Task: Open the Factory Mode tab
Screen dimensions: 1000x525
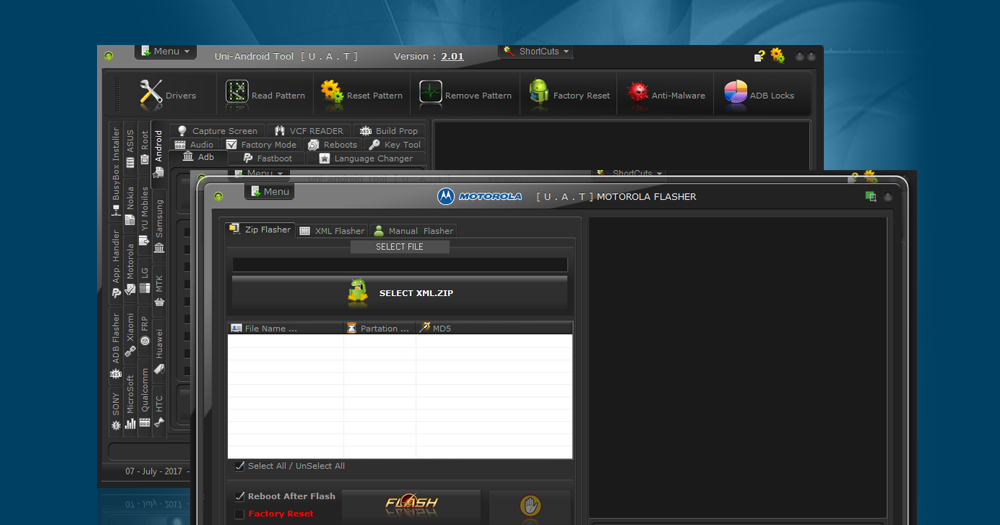Action: (x=261, y=145)
